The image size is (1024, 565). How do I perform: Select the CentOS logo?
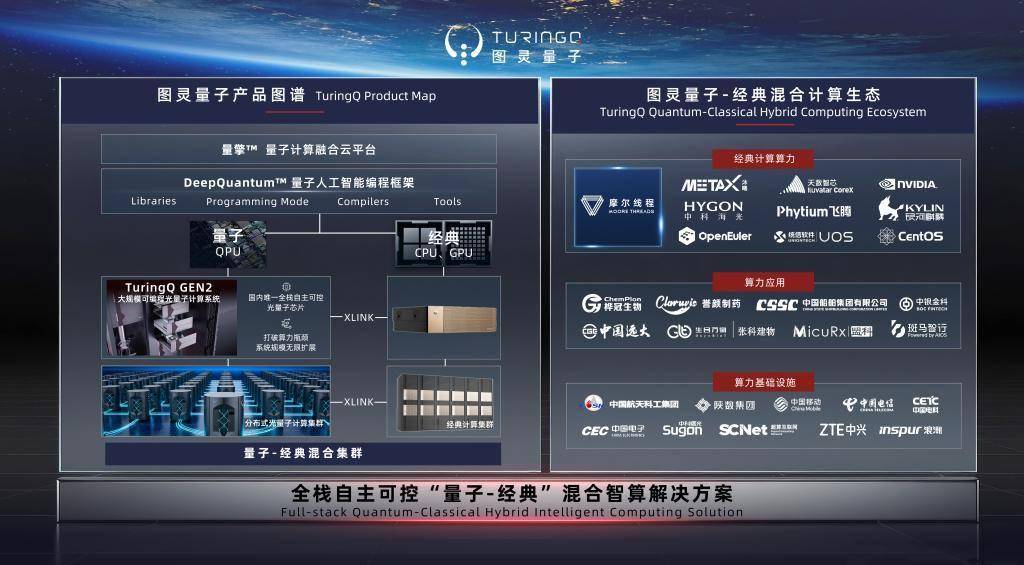[910, 236]
